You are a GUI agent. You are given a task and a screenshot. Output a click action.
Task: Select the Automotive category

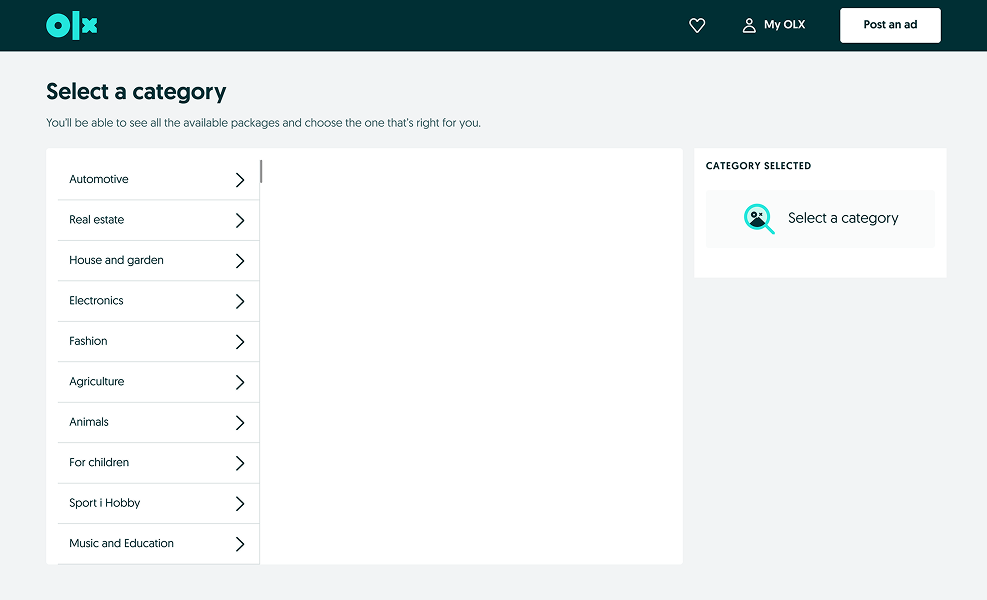[159, 179]
